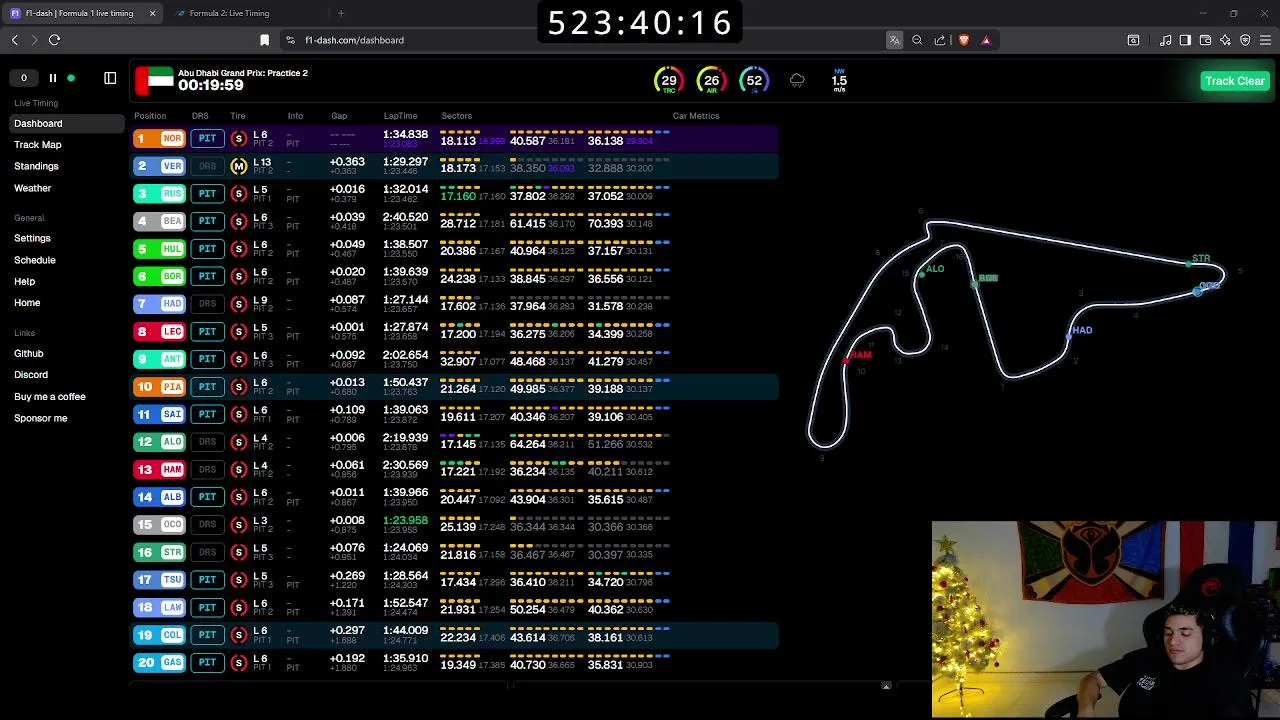The width and height of the screenshot is (1280, 720).
Task: Click the Sectors column header
Action: point(456,116)
